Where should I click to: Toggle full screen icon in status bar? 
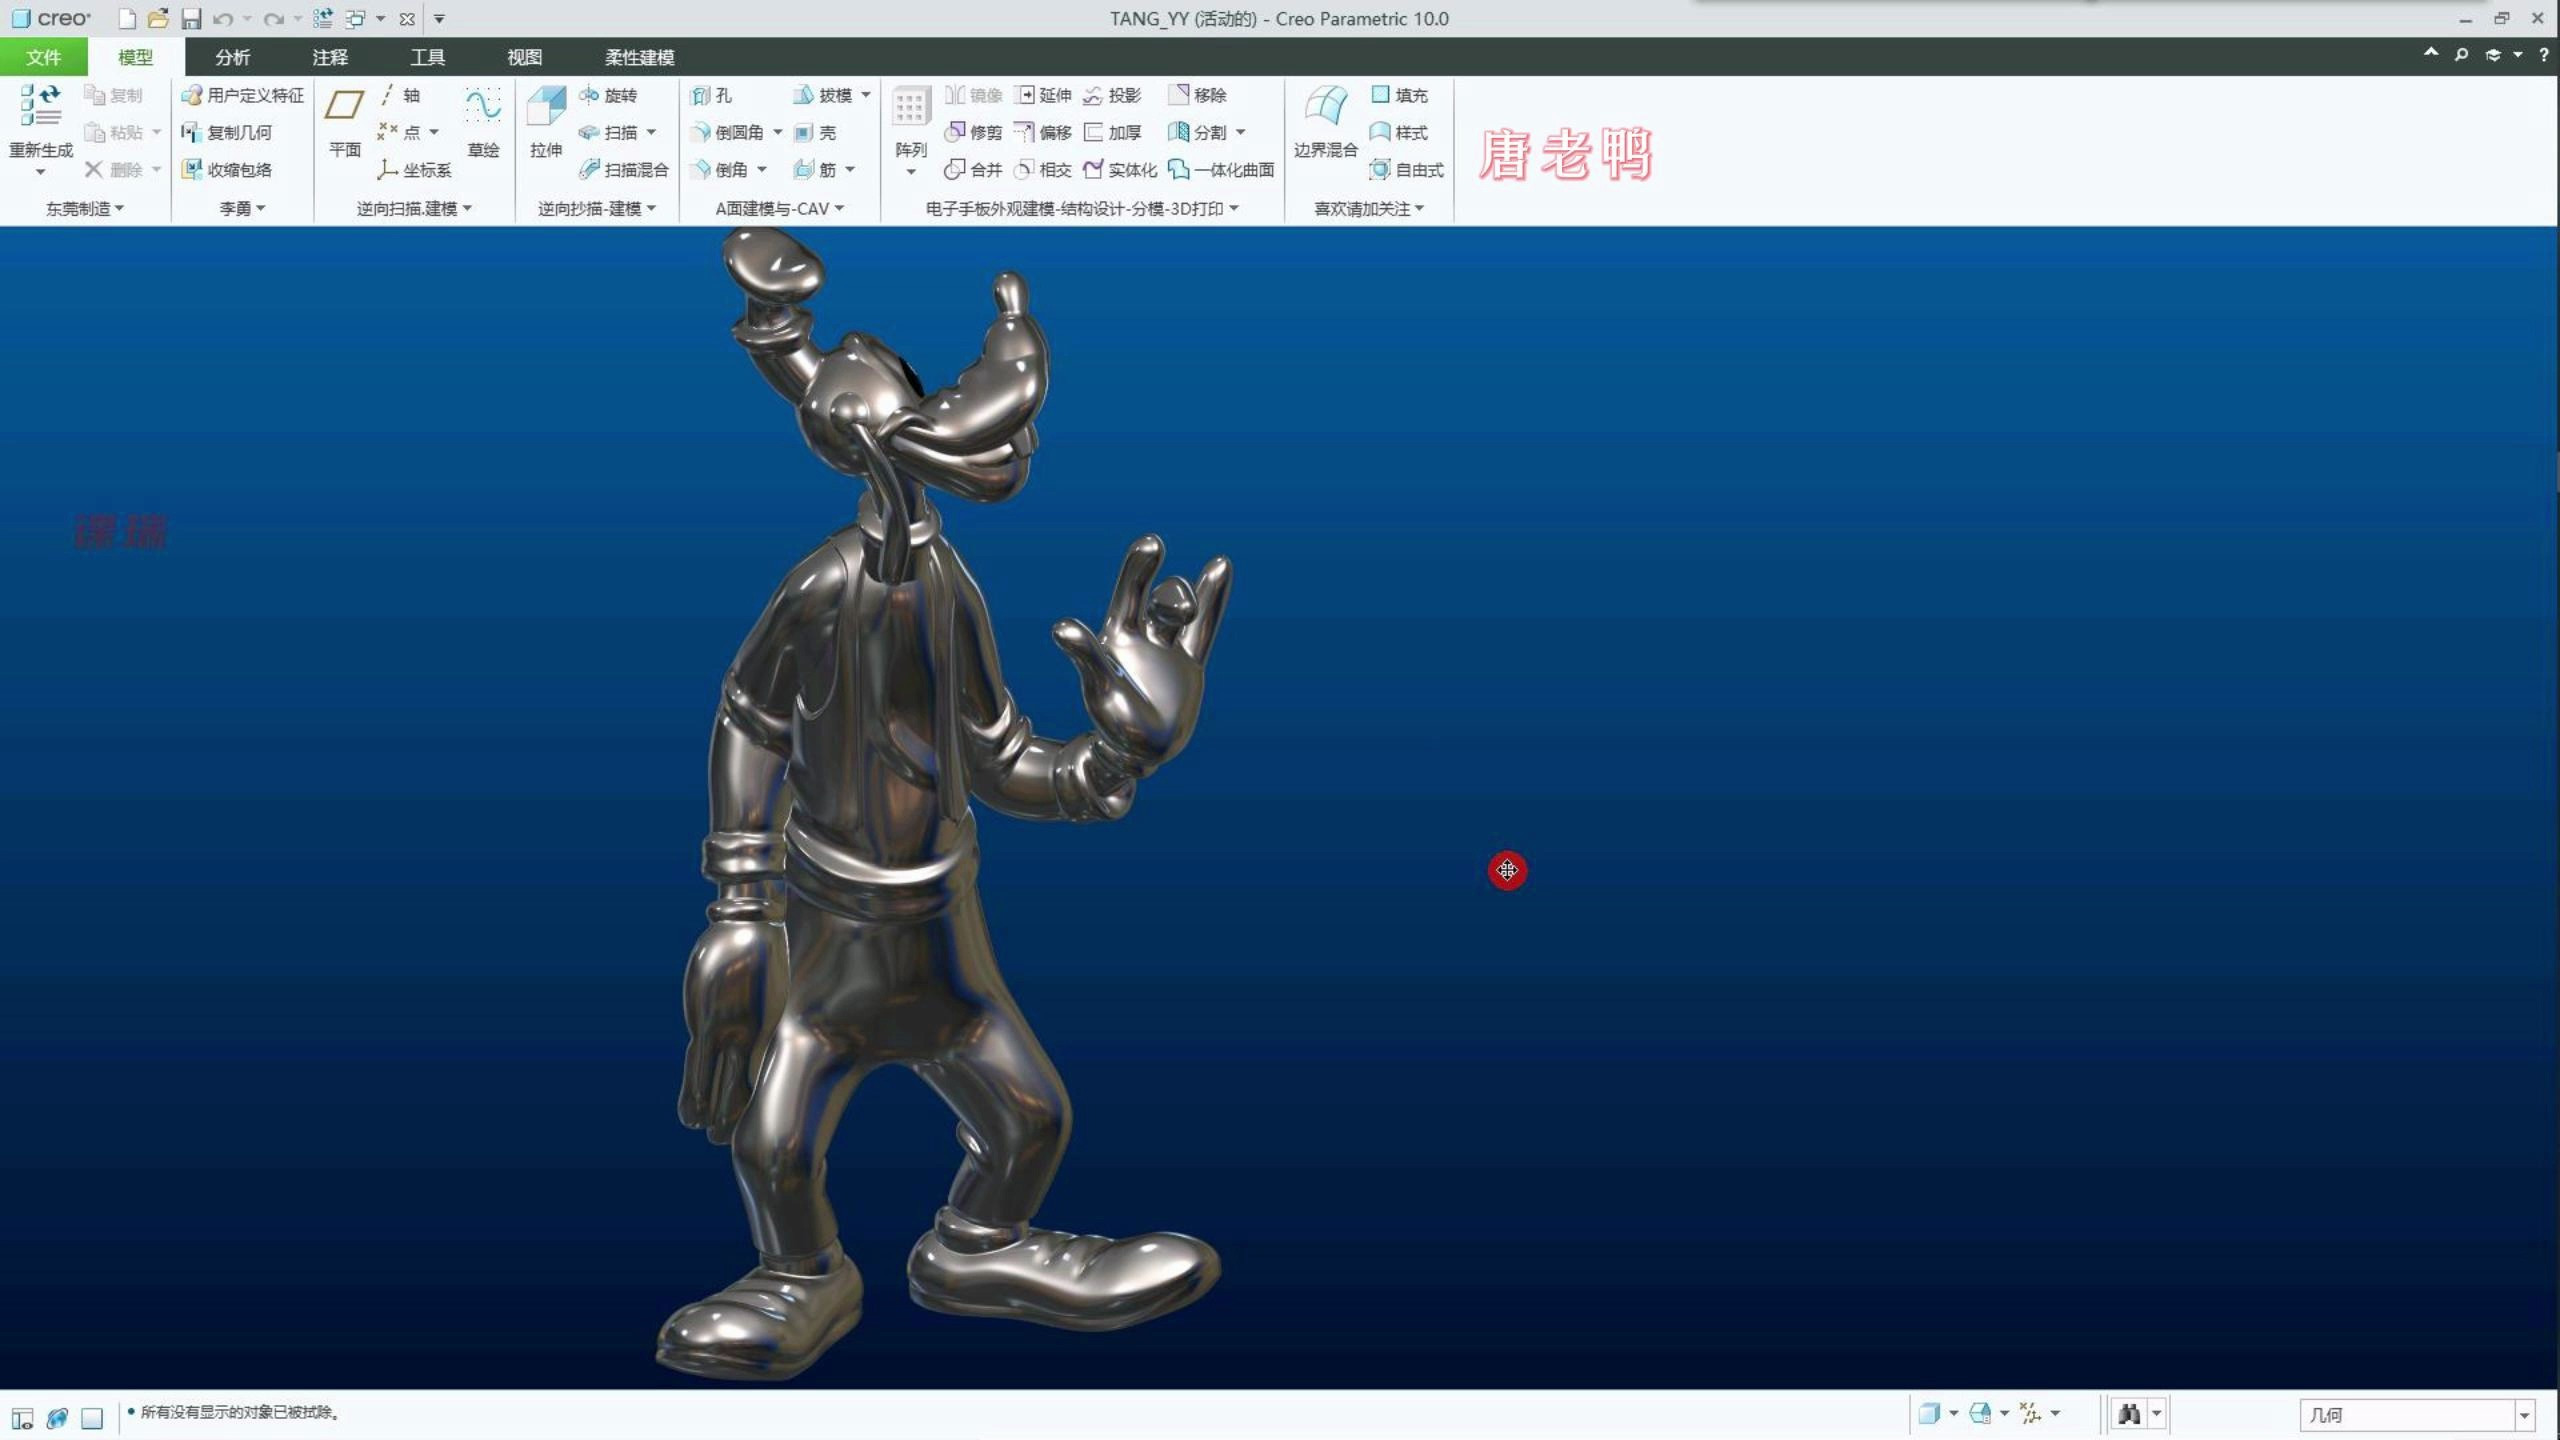tap(92, 1418)
